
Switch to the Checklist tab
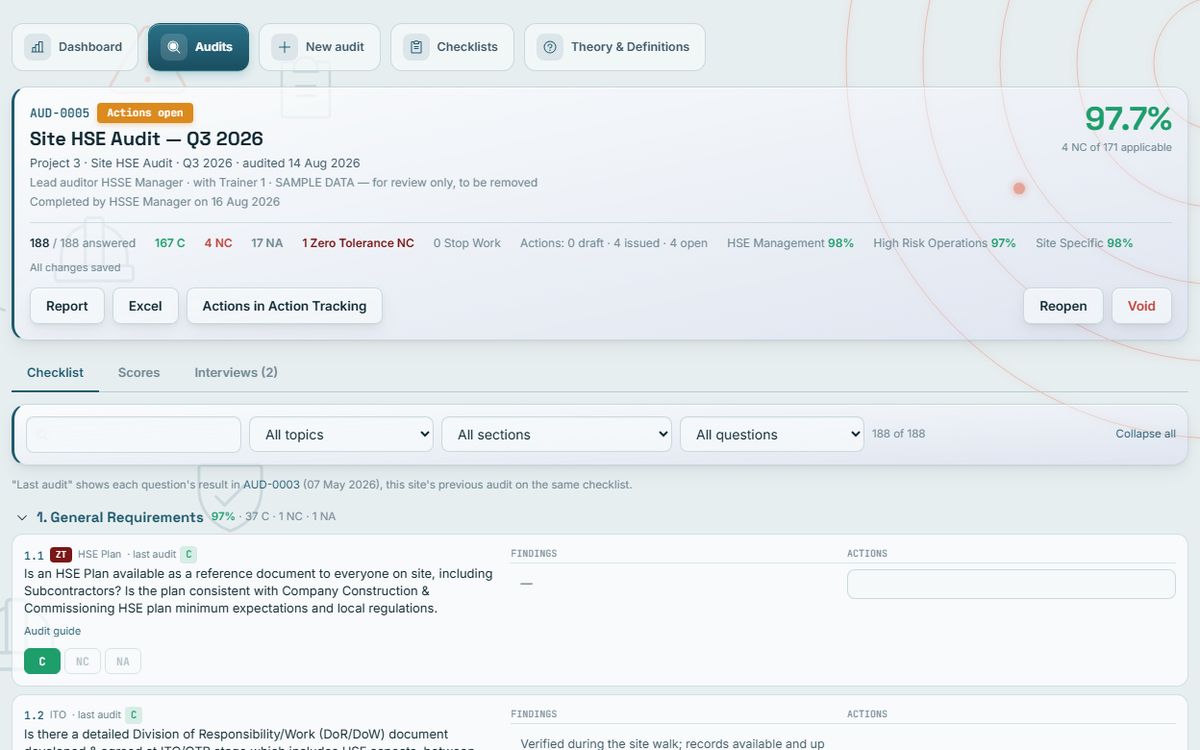pyautogui.click(x=55, y=372)
